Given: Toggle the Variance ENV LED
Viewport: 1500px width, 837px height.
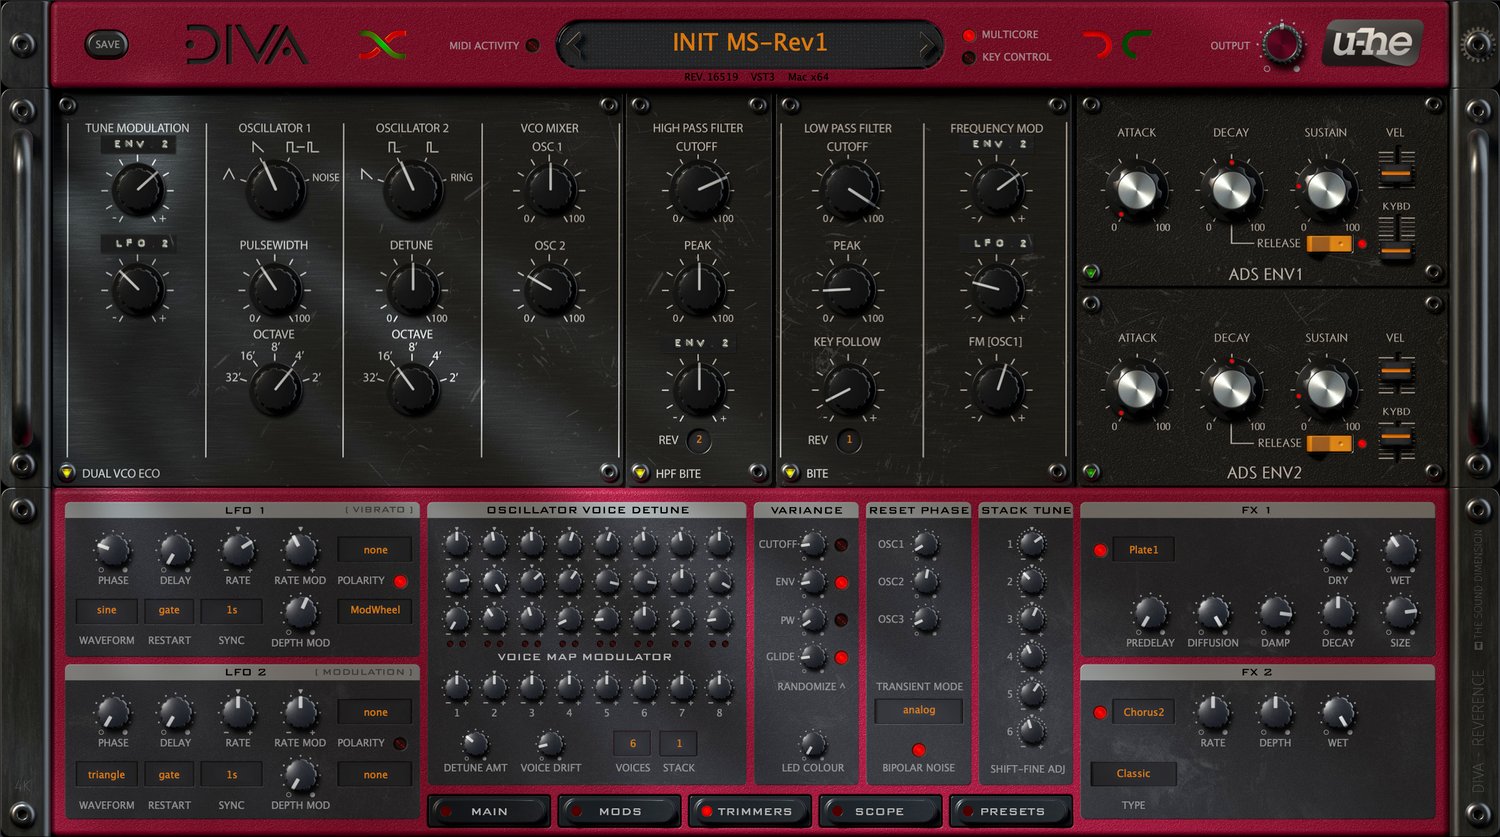Looking at the screenshot, I should click(x=841, y=582).
